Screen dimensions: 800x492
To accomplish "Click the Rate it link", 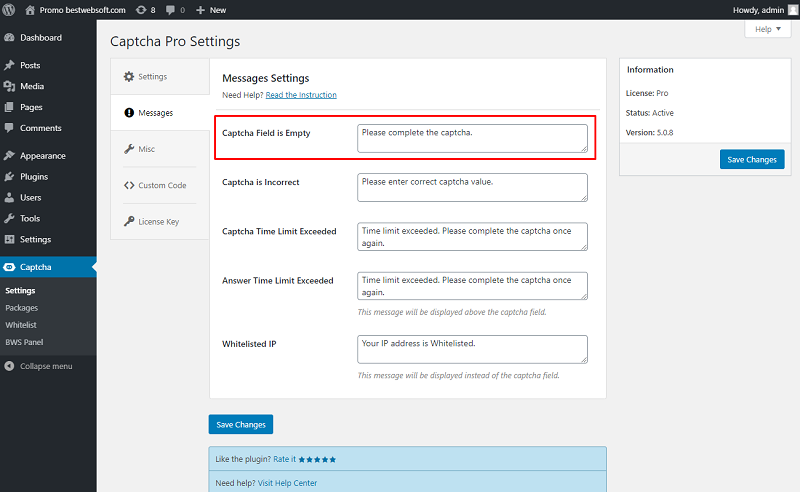I will (x=284, y=459).
